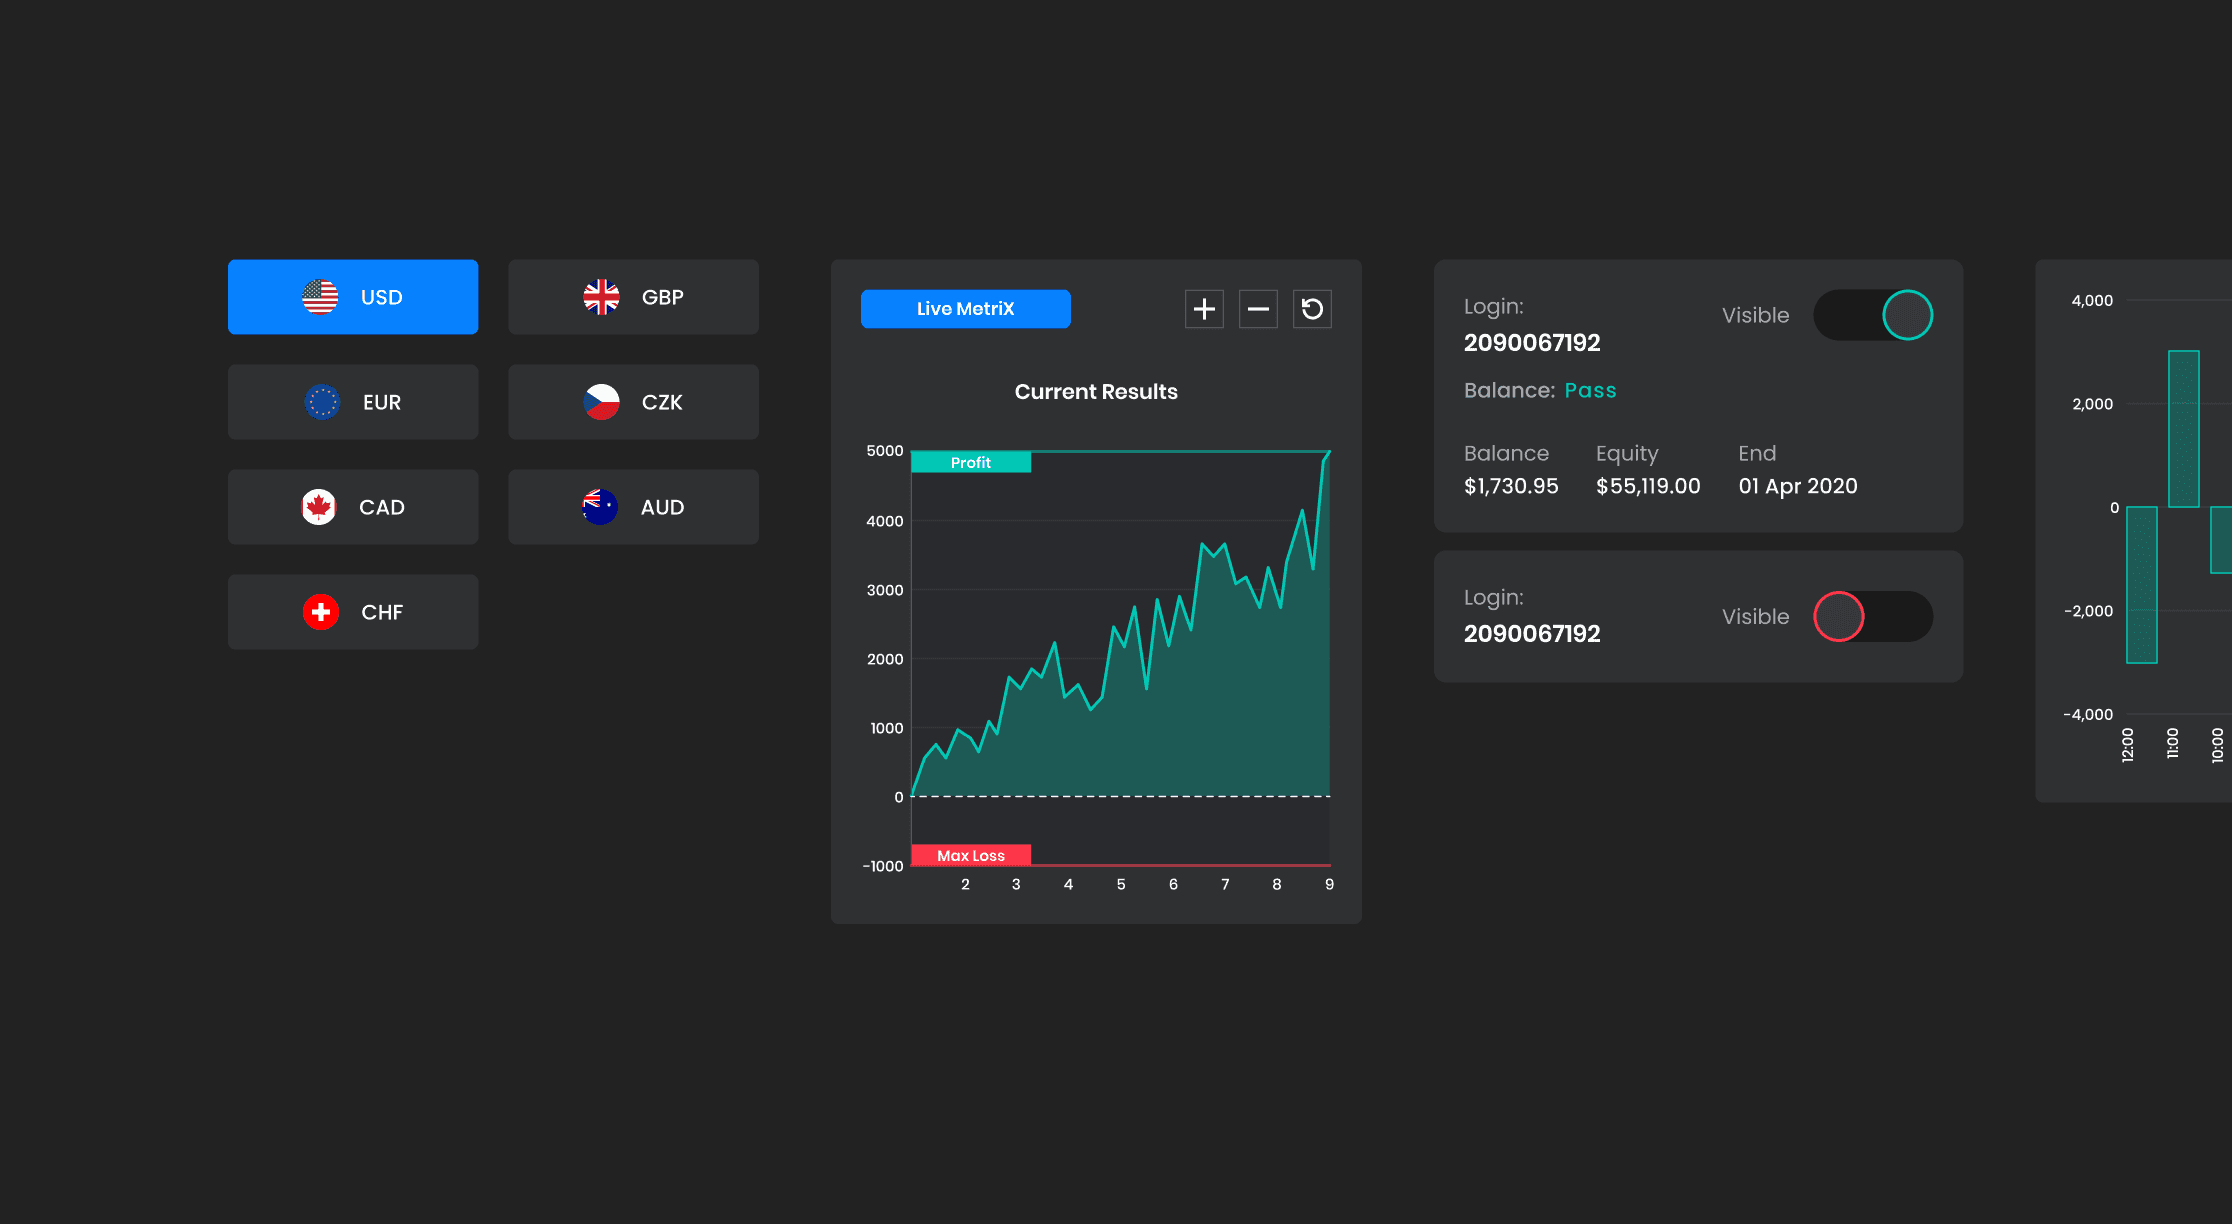
Task: Click the Australian flag icon
Action: pyautogui.click(x=600, y=507)
